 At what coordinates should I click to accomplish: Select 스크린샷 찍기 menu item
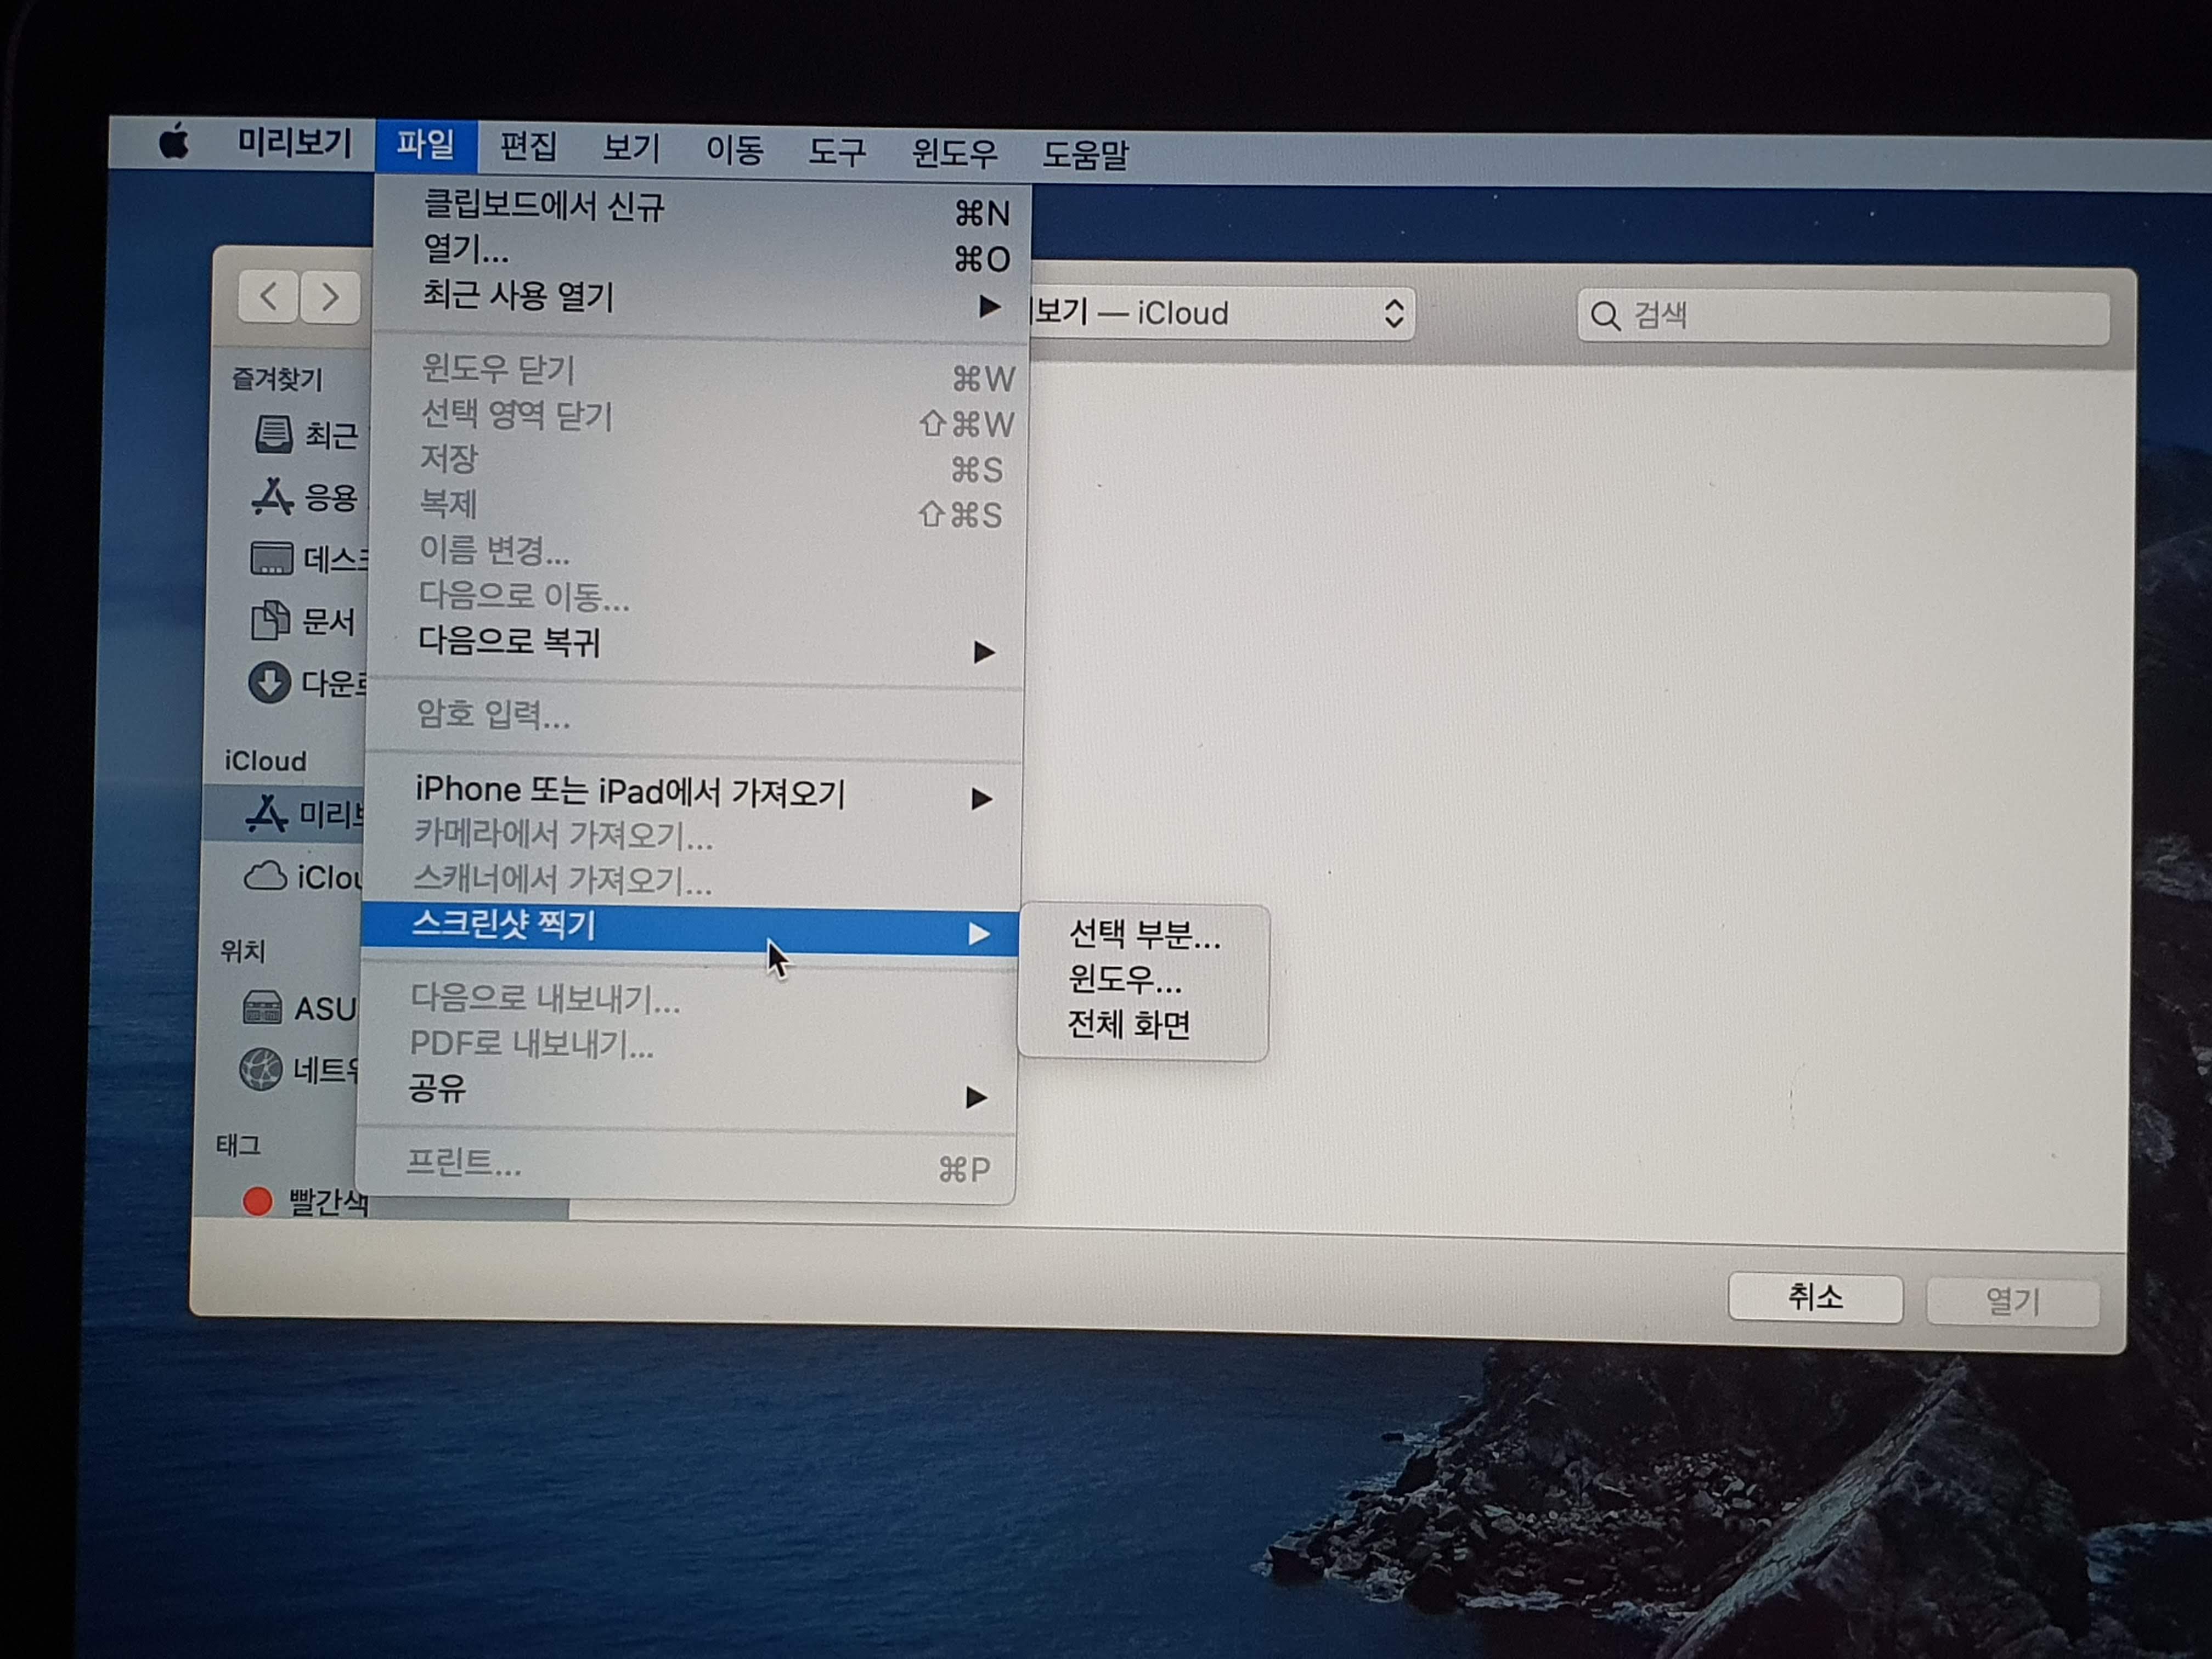click(691, 929)
